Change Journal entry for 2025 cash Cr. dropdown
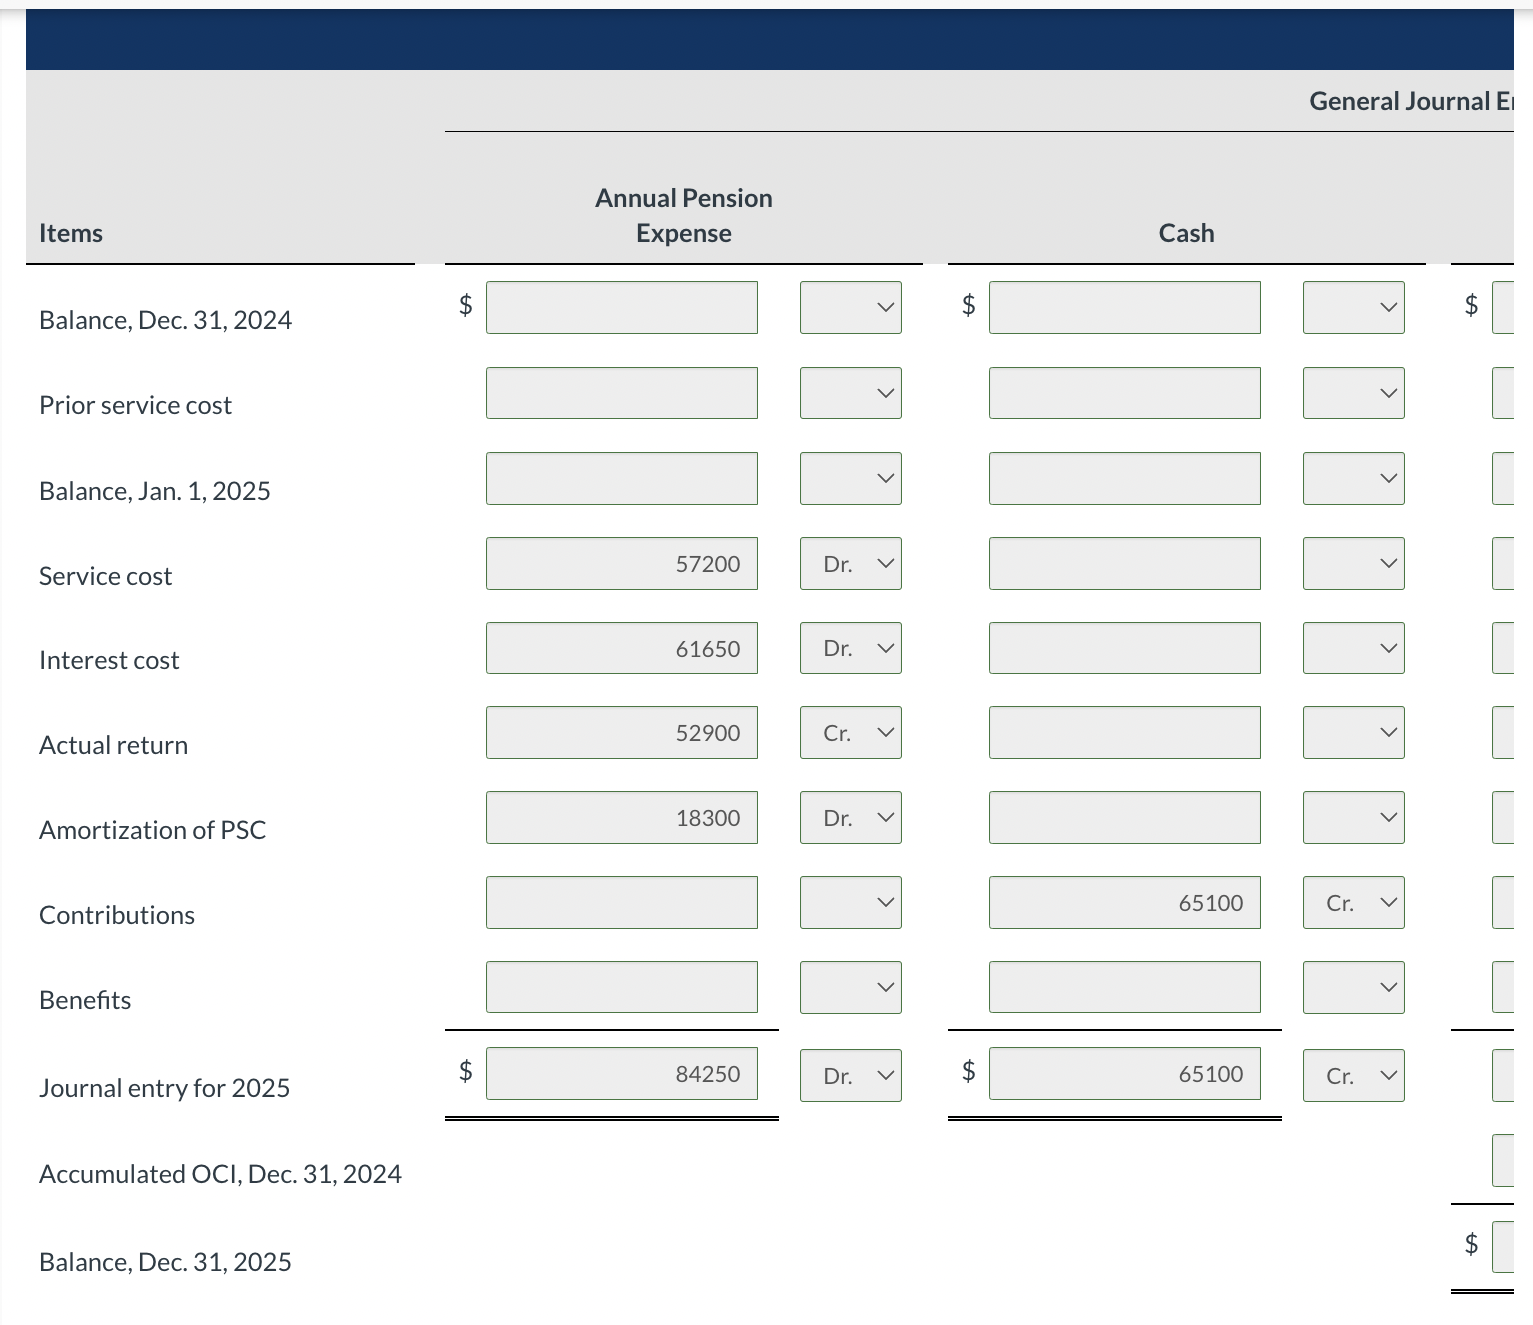 [1354, 1075]
